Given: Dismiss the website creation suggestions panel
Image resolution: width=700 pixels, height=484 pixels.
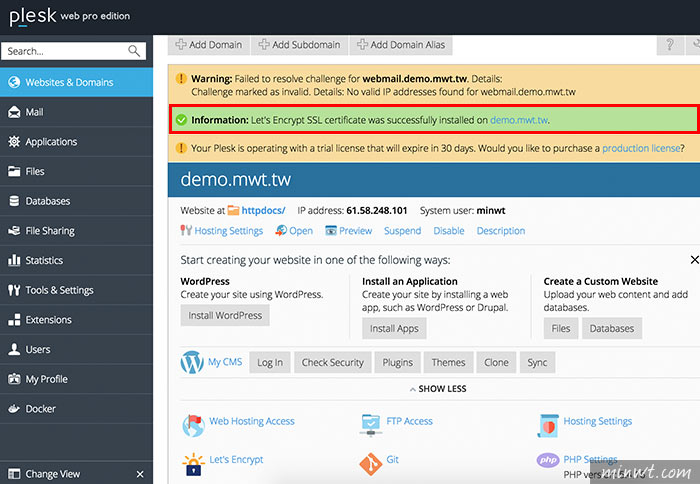Looking at the screenshot, I should point(694,260).
